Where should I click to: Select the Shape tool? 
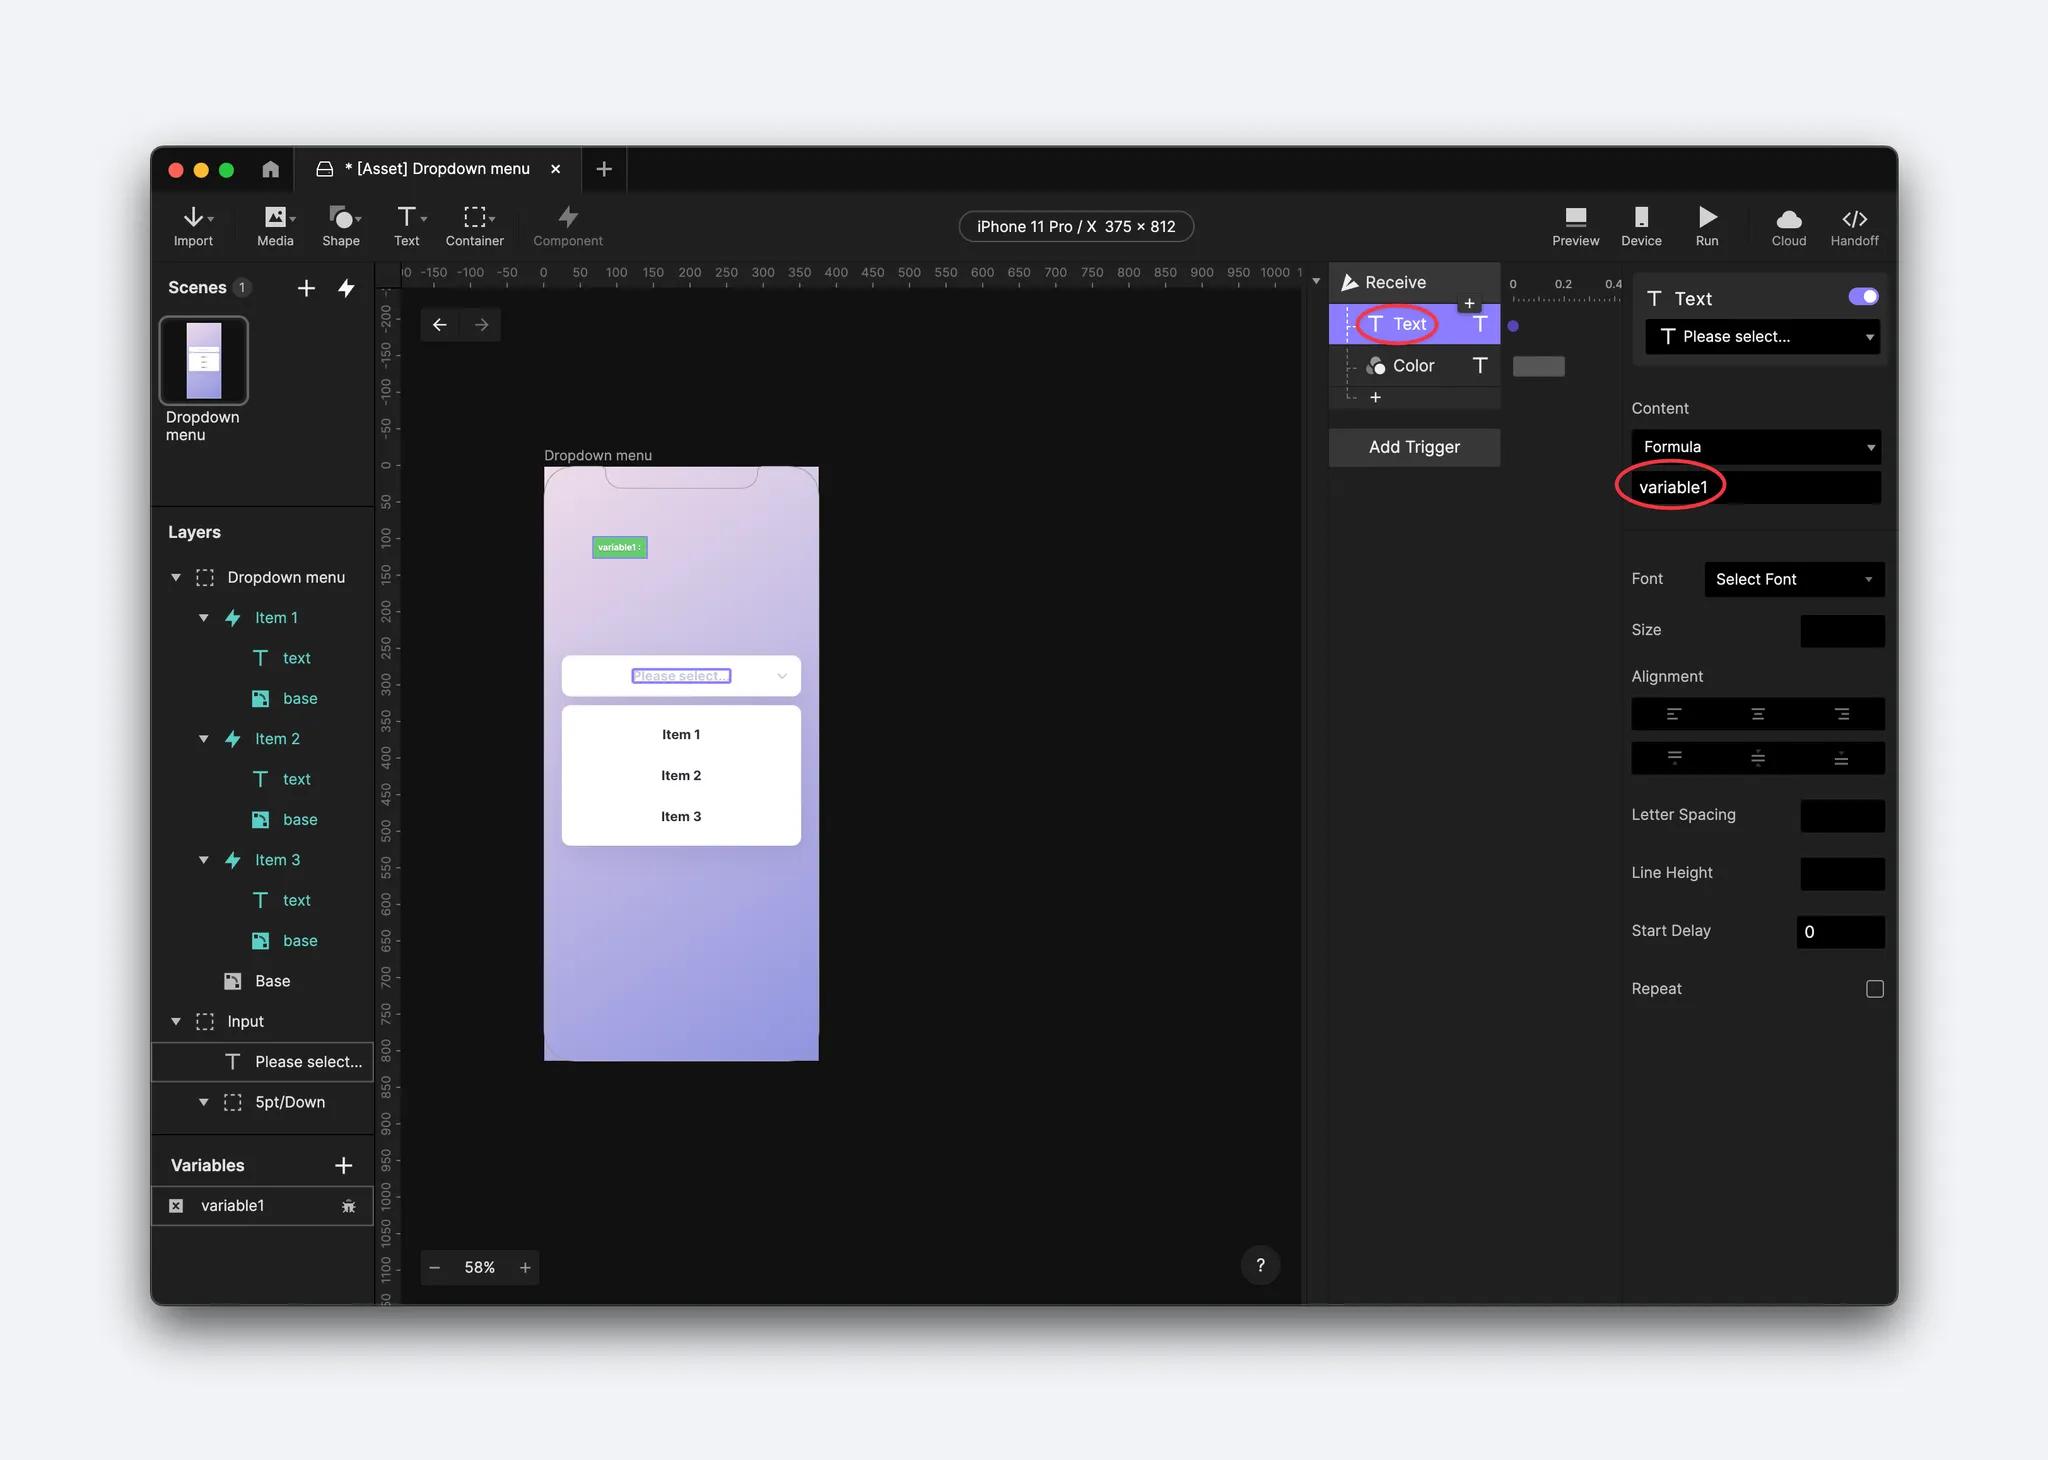(x=341, y=226)
